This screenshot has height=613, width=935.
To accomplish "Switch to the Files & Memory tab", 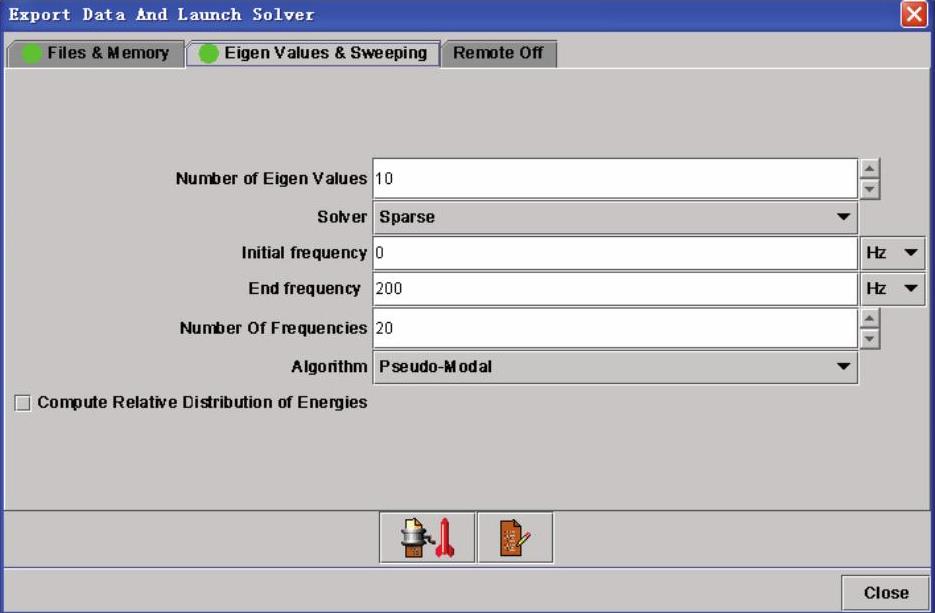I will point(96,53).
